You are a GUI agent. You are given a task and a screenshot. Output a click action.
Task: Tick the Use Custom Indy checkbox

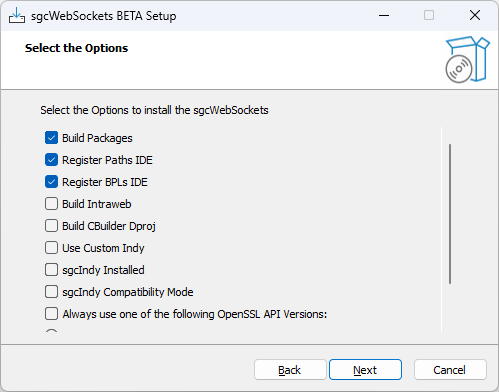point(51,248)
